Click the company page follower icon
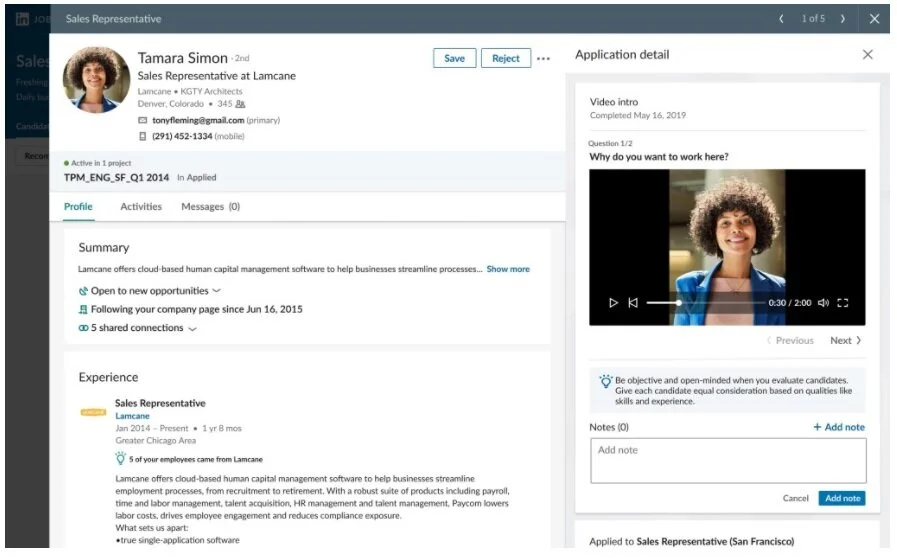Screen dimensions: 897x558 [x=83, y=310]
